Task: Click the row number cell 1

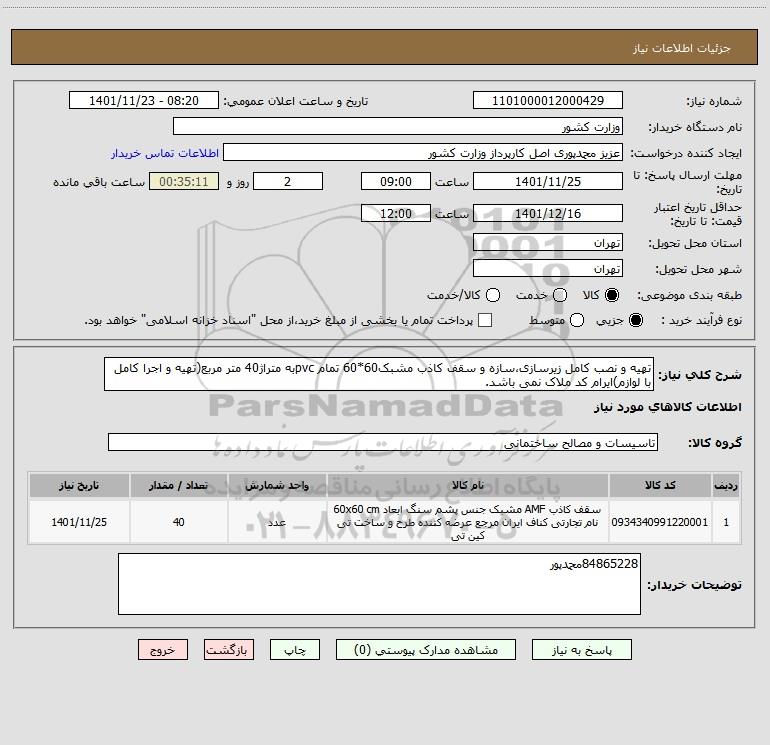Action: pyautogui.click(x=726, y=522)
